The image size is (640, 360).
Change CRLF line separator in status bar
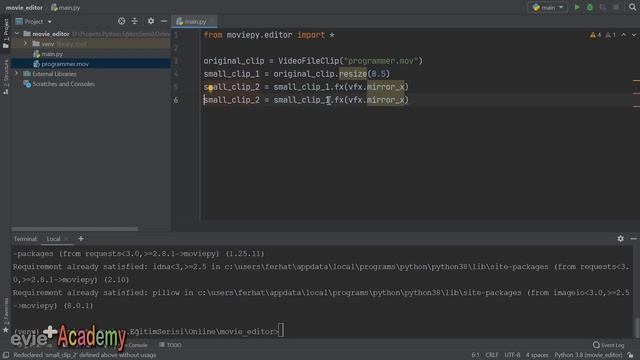coord(491,355)
